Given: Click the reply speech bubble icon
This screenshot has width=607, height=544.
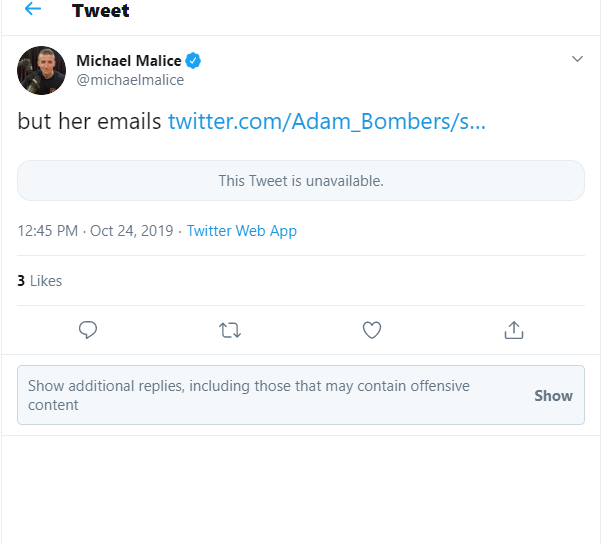Looking at the screenshot, I should 88,330.
